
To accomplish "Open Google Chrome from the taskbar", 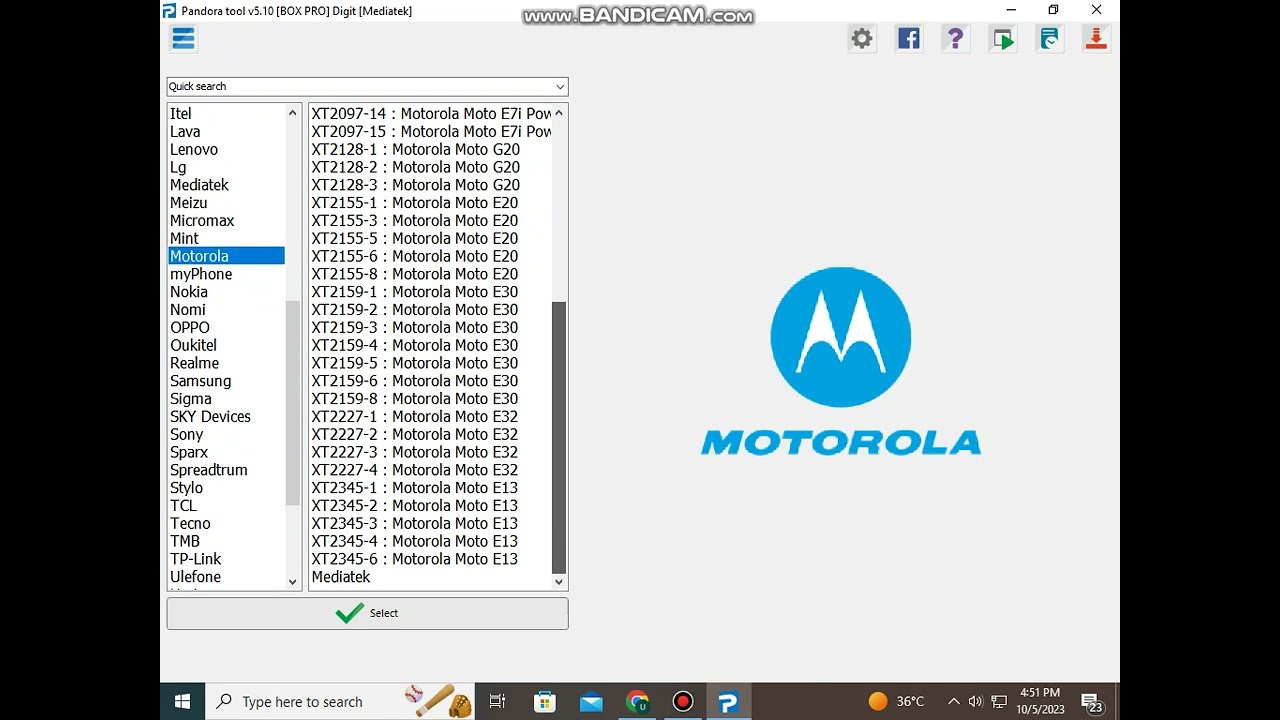I will [637, 702].
